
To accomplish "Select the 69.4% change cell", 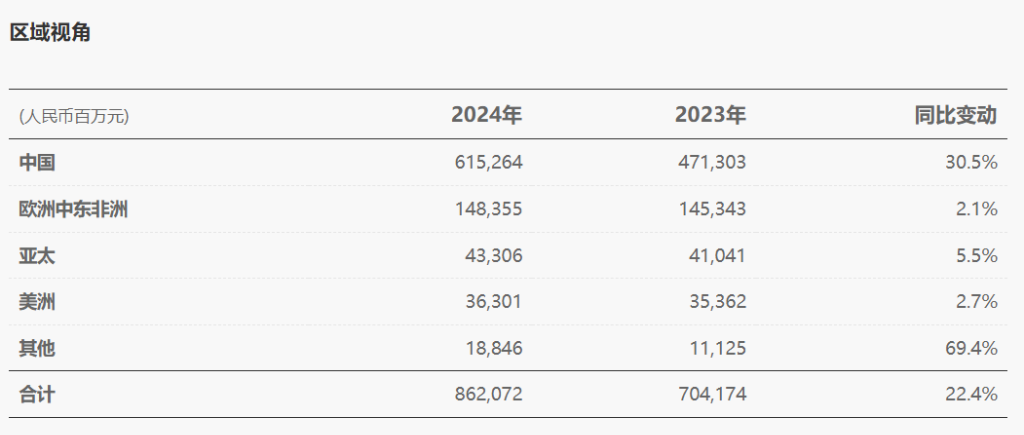I will (x=971, y=348).
